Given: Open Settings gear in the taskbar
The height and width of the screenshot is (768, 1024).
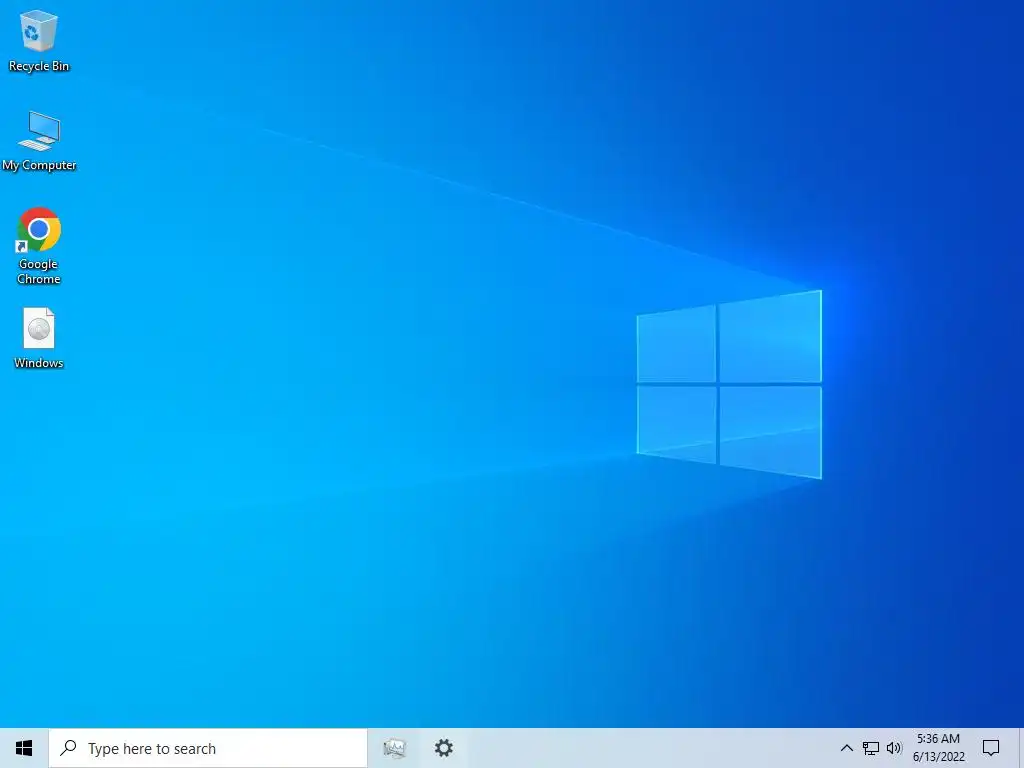Looking at the screenshot, I should tap(444, 748).
